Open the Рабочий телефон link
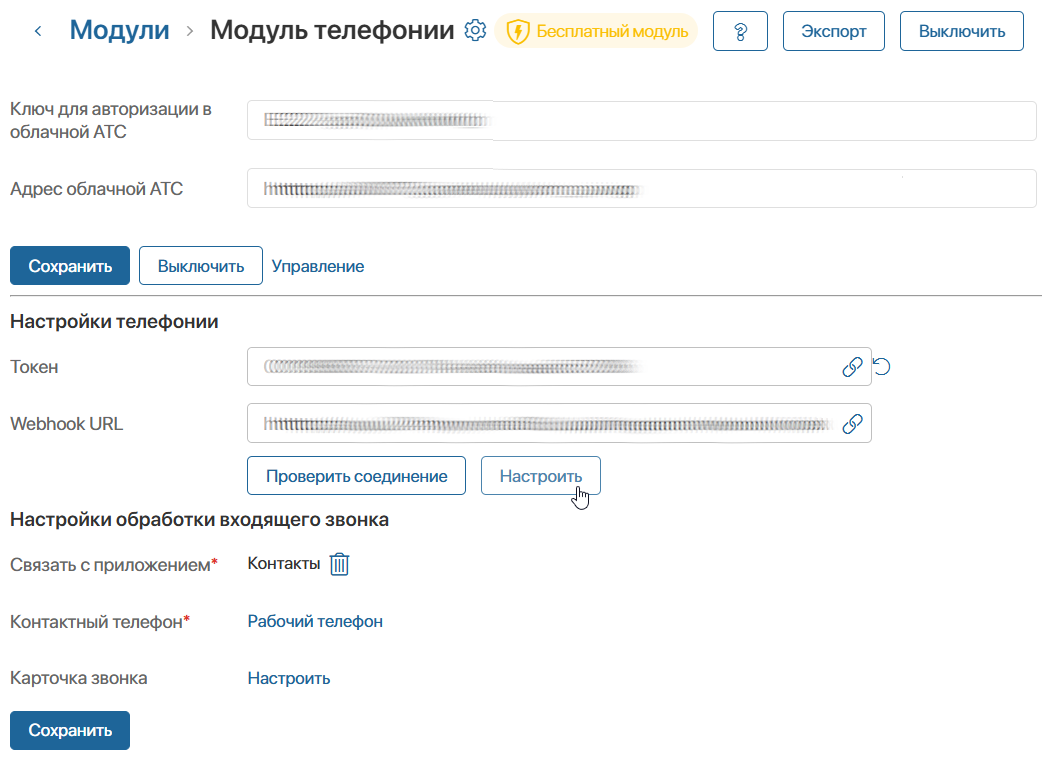The image size is (1042, 762). pos(315,621)
